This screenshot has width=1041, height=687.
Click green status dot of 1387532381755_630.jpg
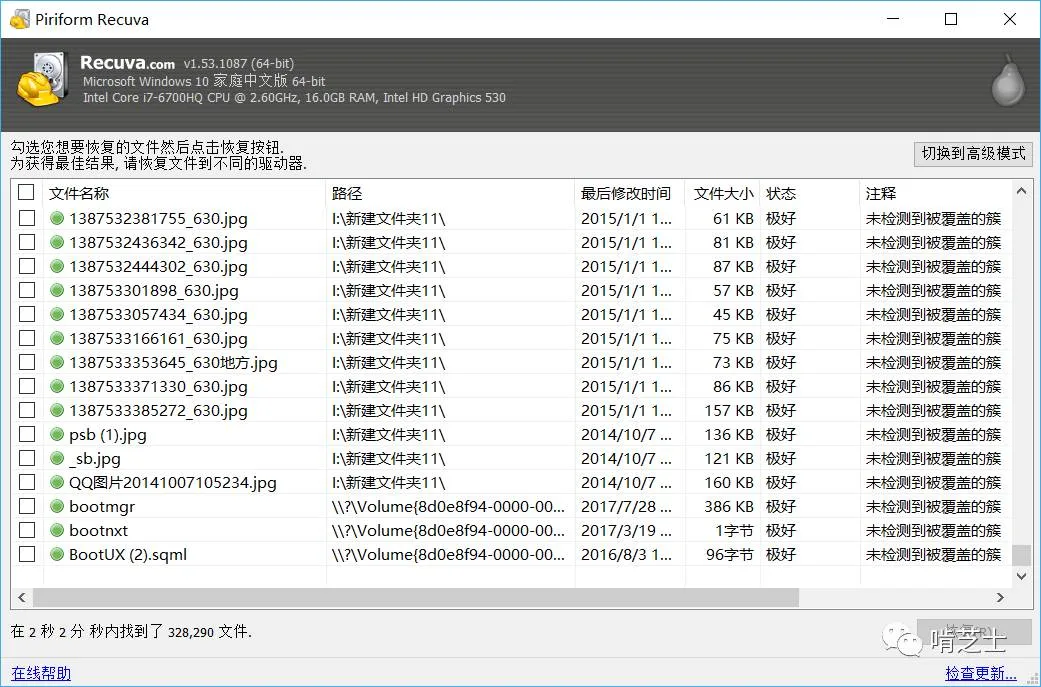coord(57,218)
